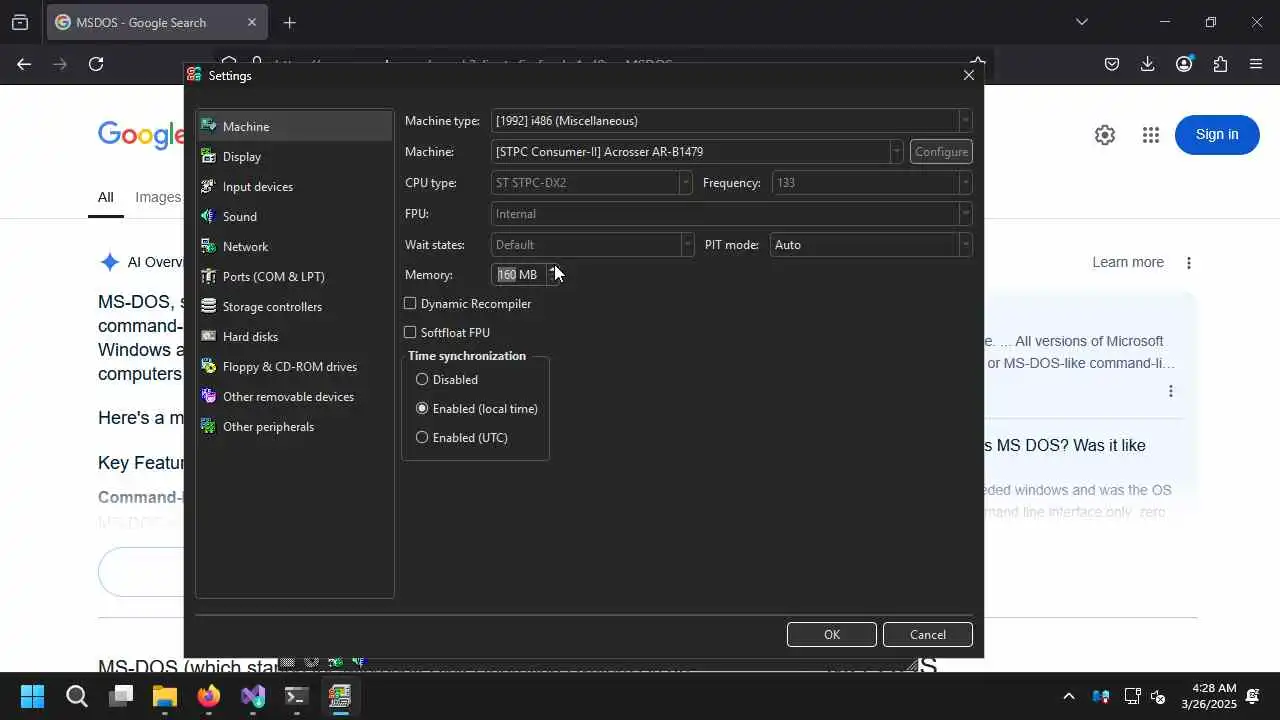Open Terminal from the taskbar

click(x=296, y=696)
